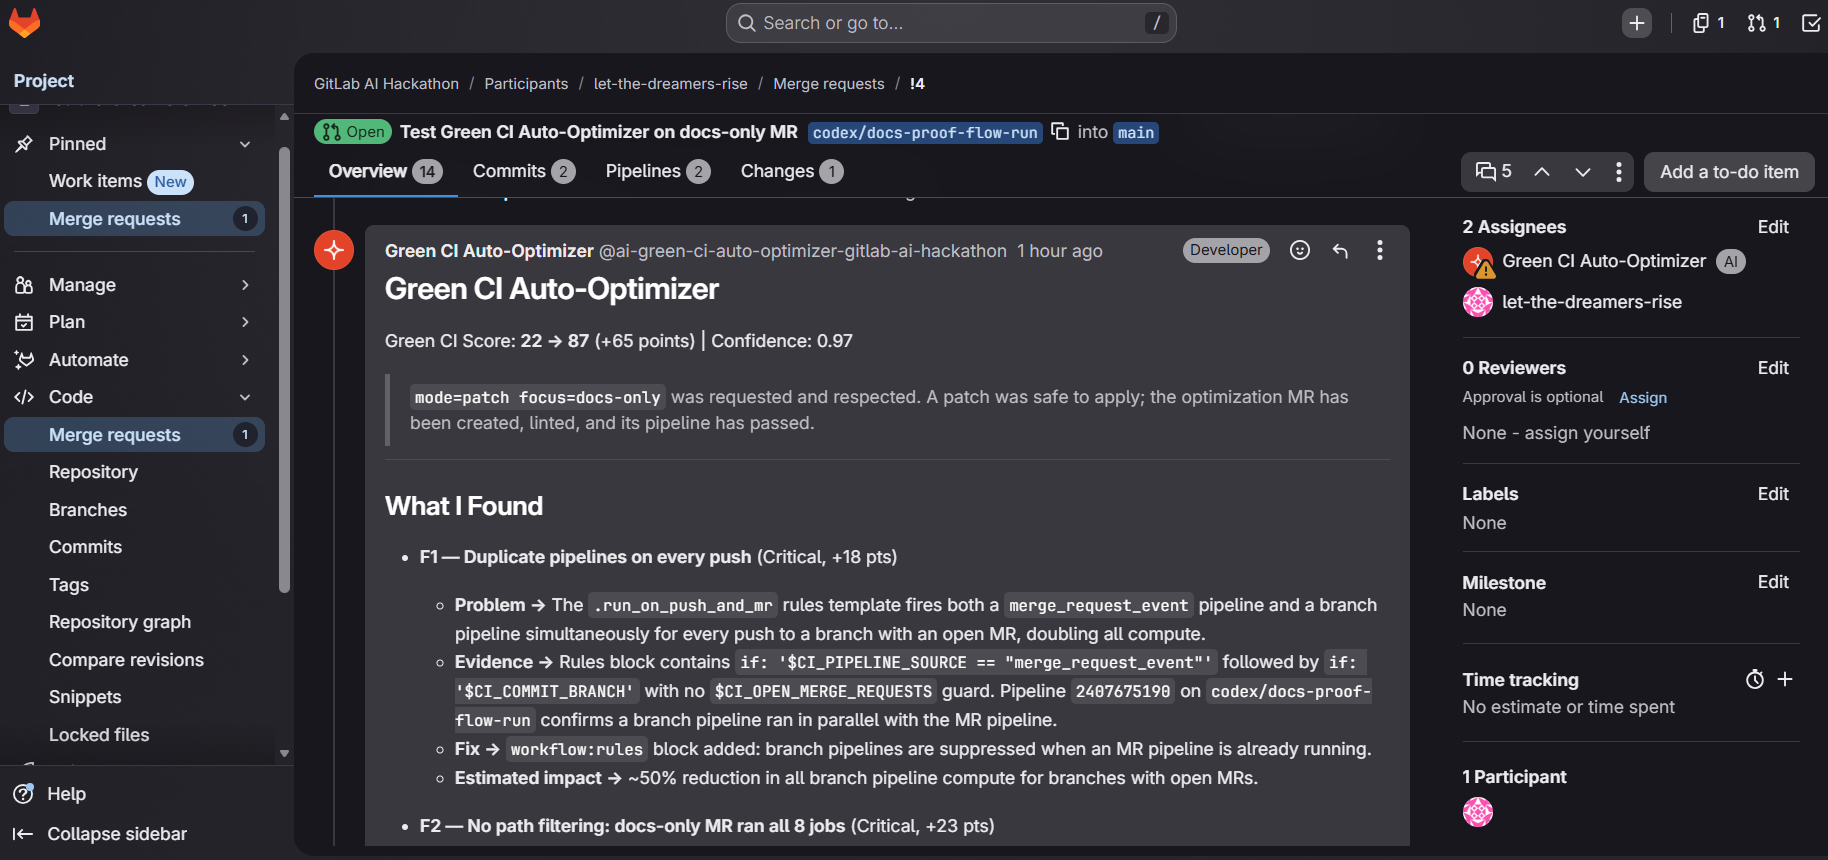Edit the Assignees
The height and width of the screenshot is (860, 1828).
click(x=1773, y=227)
